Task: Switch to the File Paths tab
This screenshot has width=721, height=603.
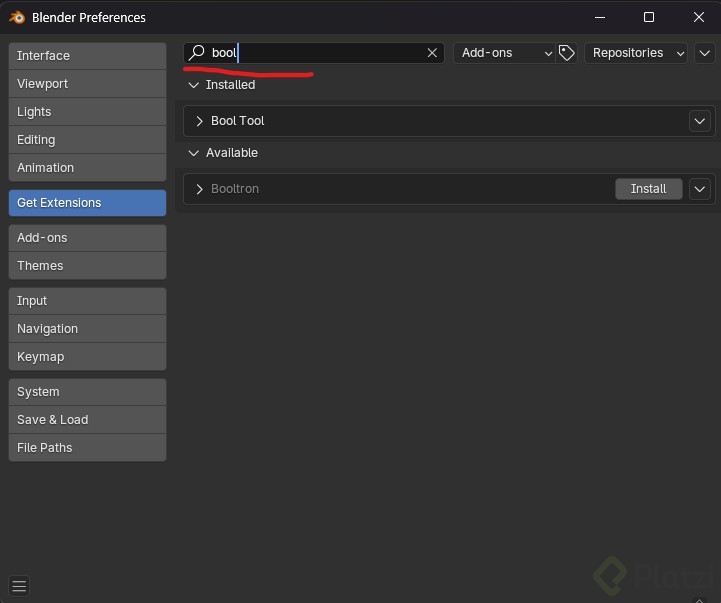Action: click(x=87, y=448)
